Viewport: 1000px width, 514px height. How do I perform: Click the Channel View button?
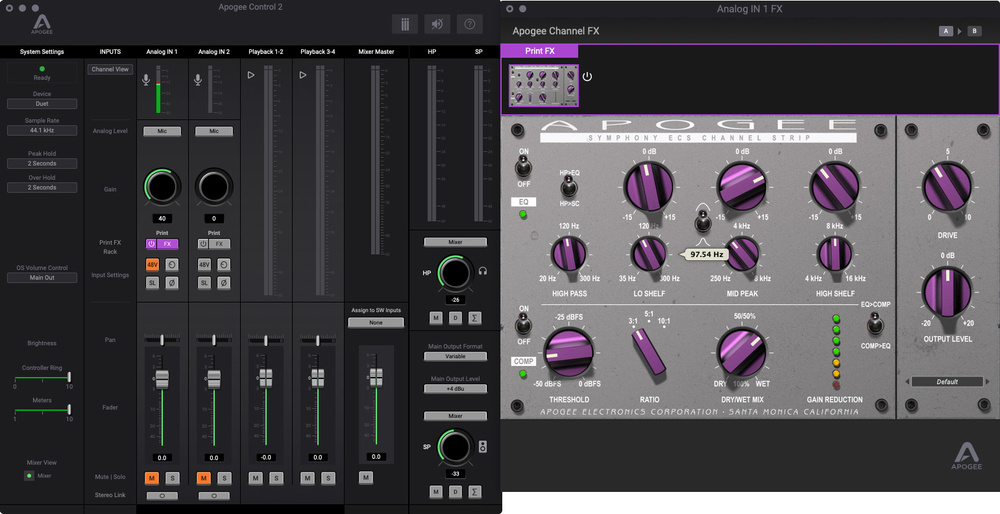click(110, 70)
